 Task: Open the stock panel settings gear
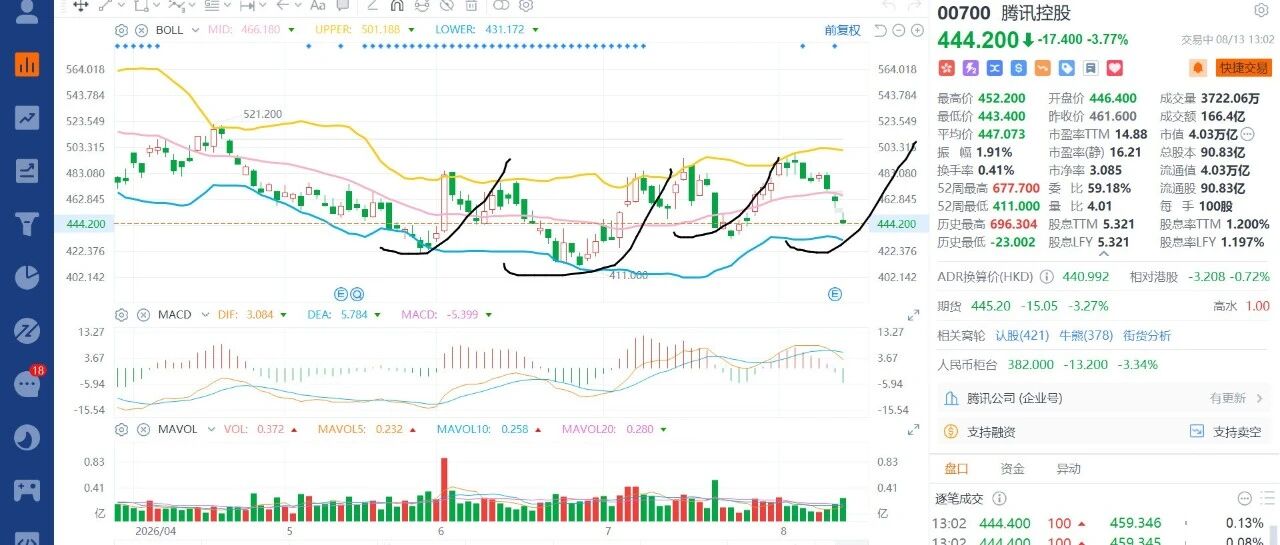(1262, 11)
